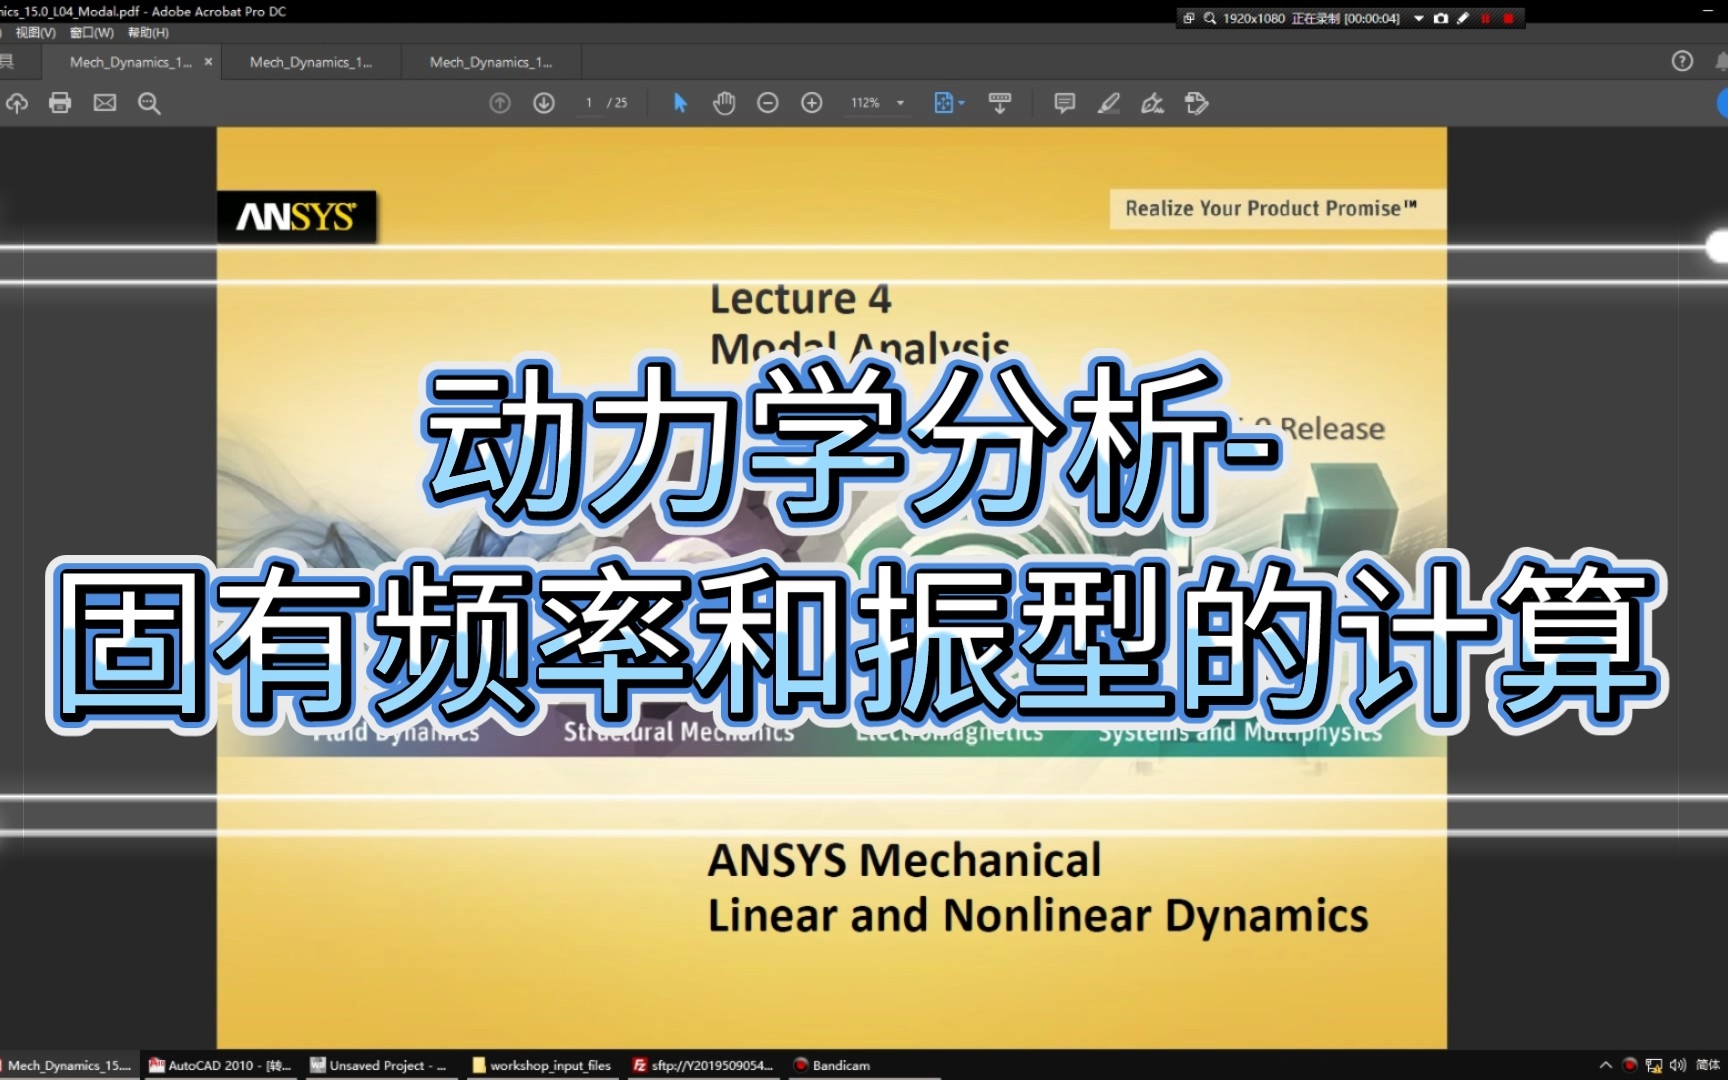This screenshot has width=1728, height=1080.
Task: Send document by email icon
Action: (x=104, y=103)
